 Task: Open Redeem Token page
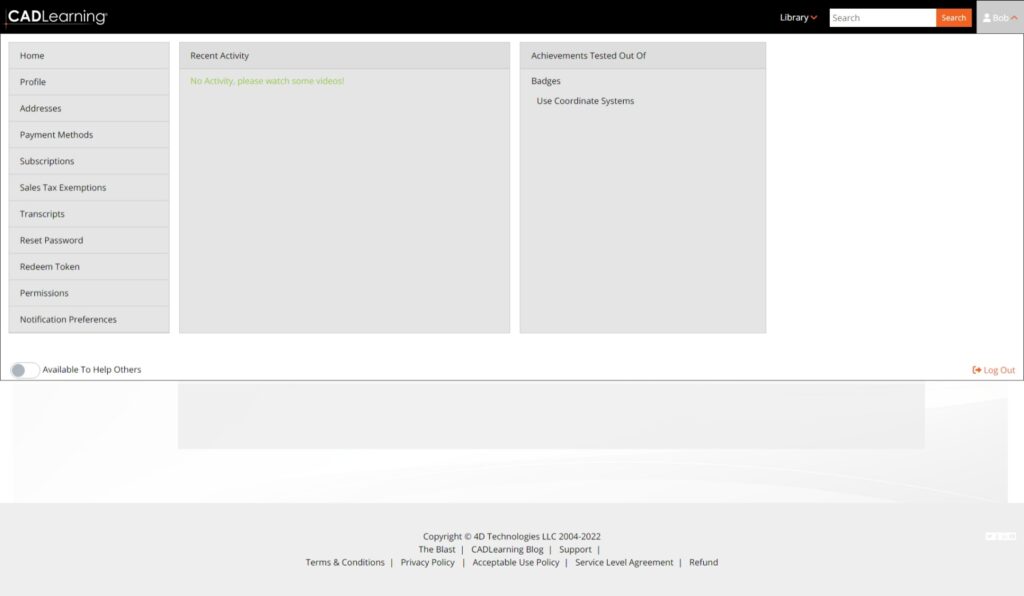tap(50, 267)
